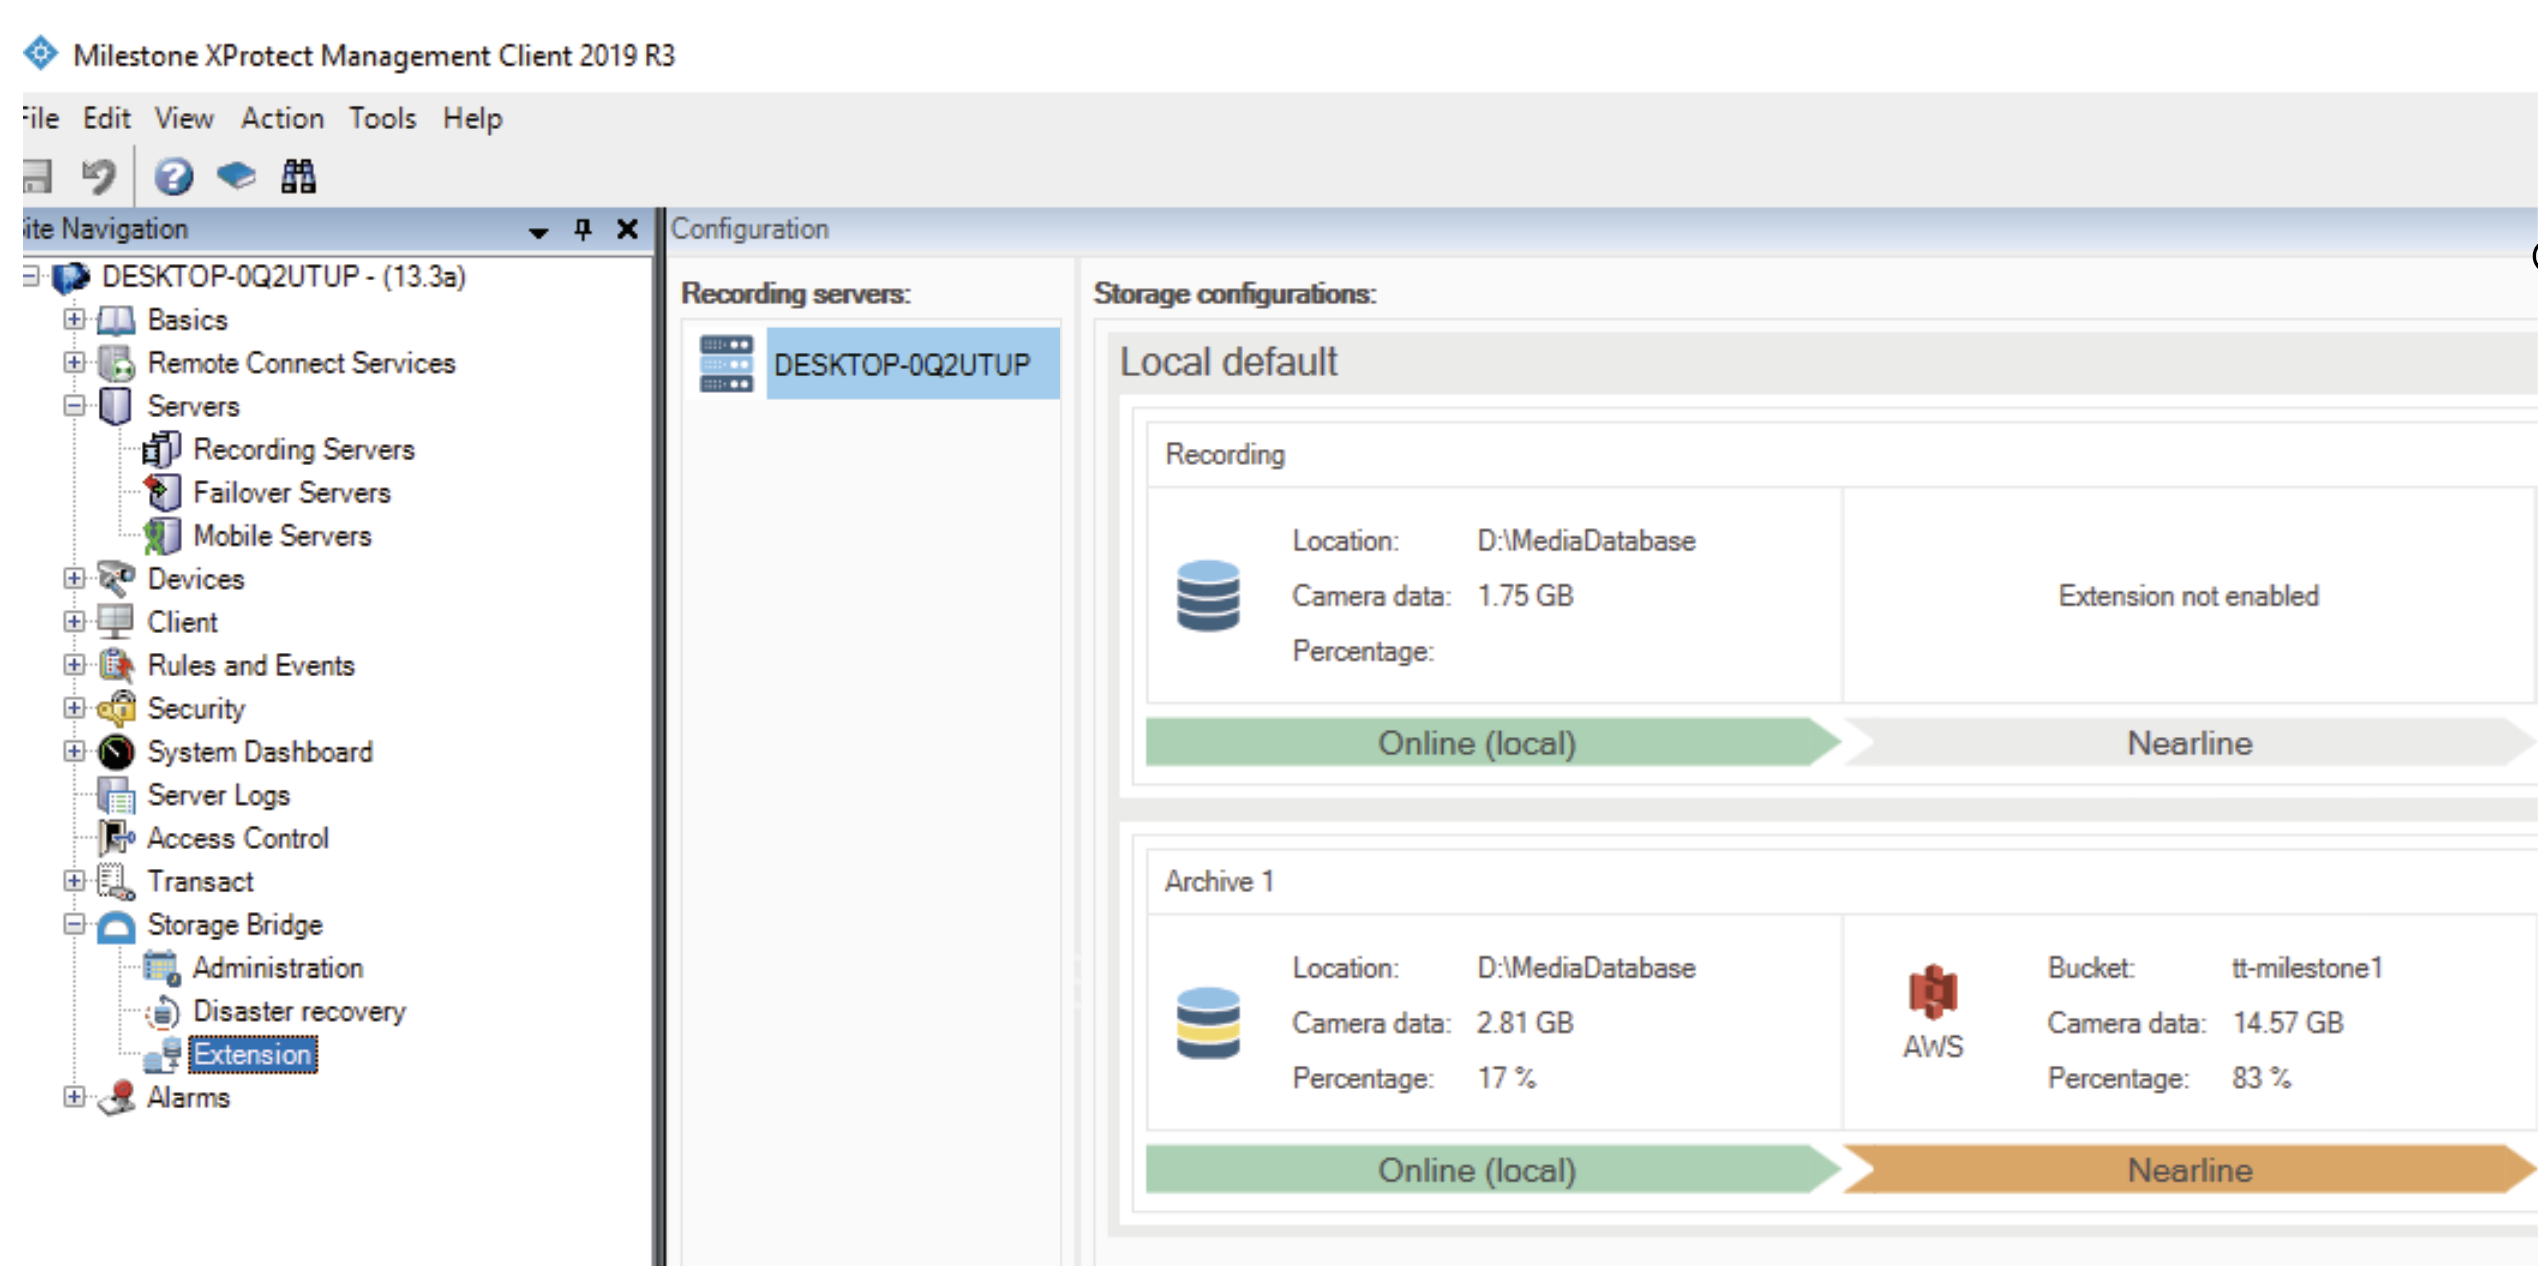Select Administration under Storage Bridge

(x=278, y=968)
